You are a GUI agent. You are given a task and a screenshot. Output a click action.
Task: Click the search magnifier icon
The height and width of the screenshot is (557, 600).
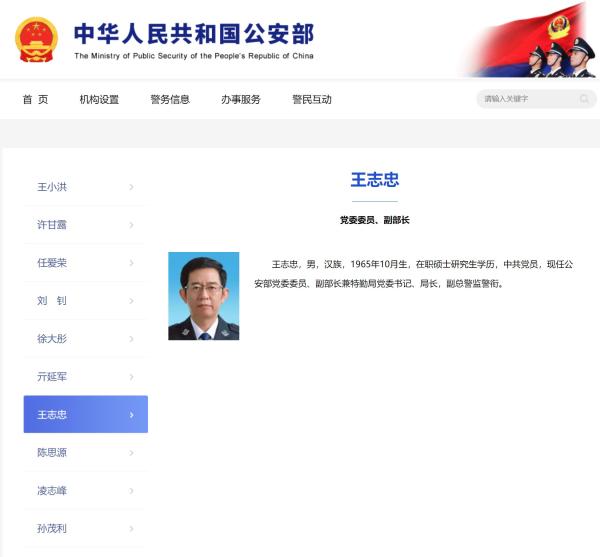(584, 99)
